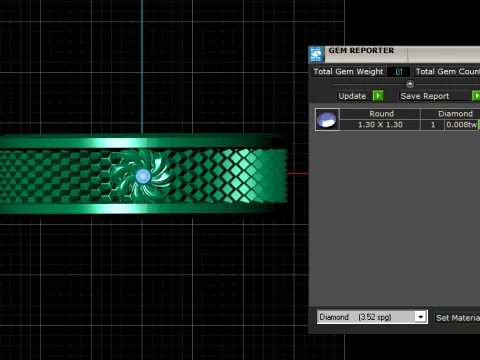This screenshot has height=360, width=480.
Task: Click the Diamond (3.52 spg) combo box
Action: point(372,317)
